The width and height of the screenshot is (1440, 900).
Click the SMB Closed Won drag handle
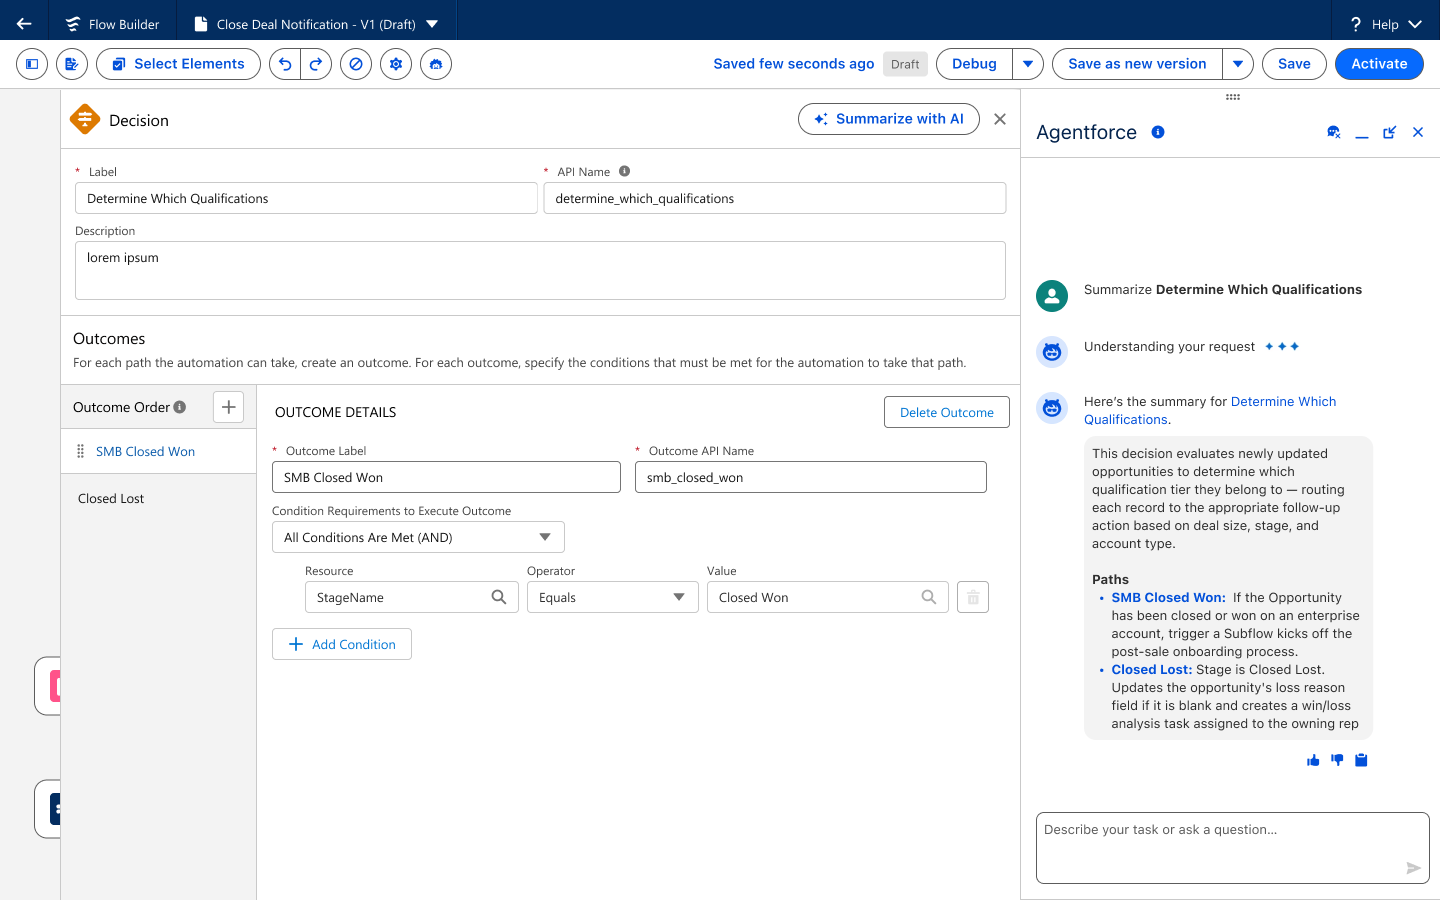[x=81, y=452]
